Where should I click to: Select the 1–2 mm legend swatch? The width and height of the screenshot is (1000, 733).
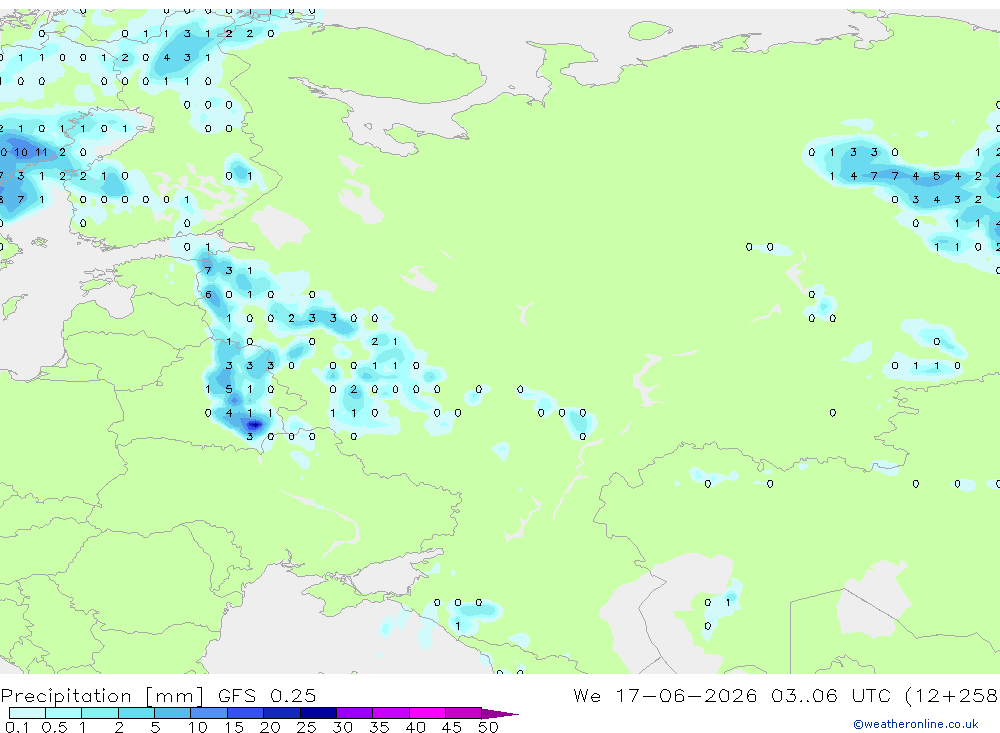click(99, 713)
